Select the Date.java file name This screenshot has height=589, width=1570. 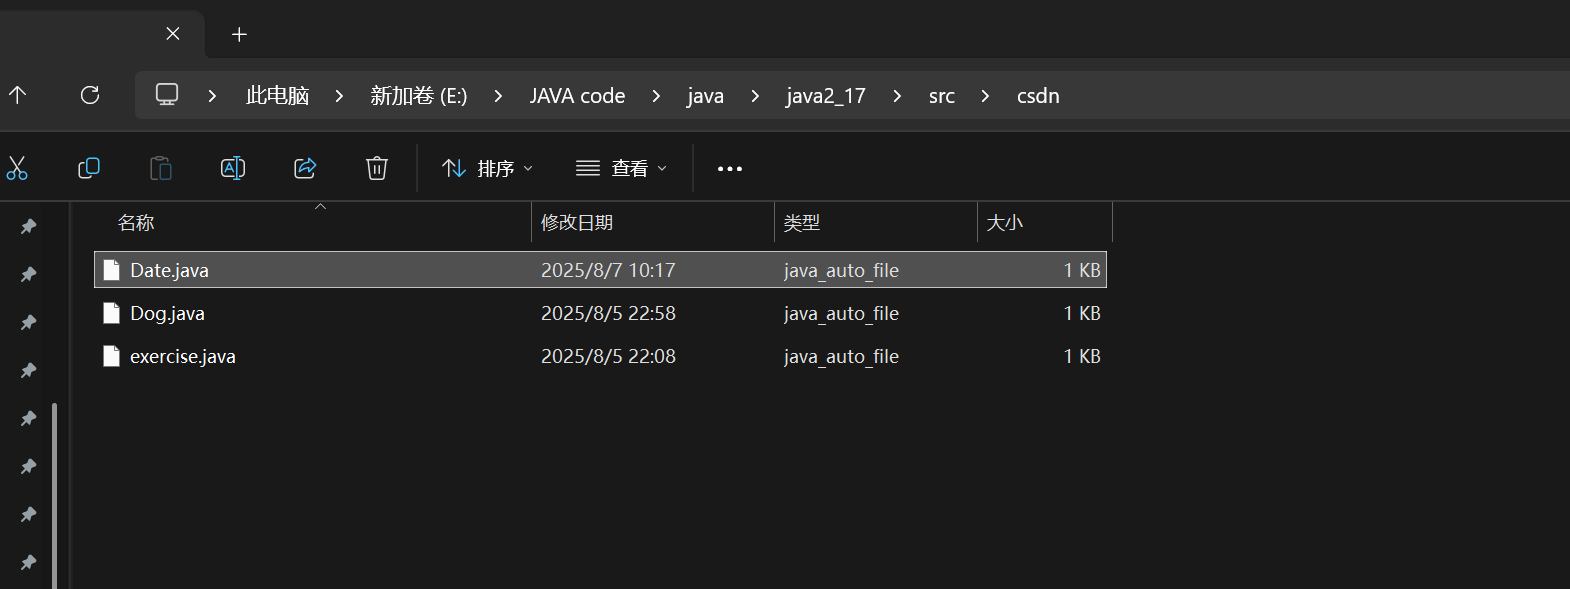click(x=169, y=270)
